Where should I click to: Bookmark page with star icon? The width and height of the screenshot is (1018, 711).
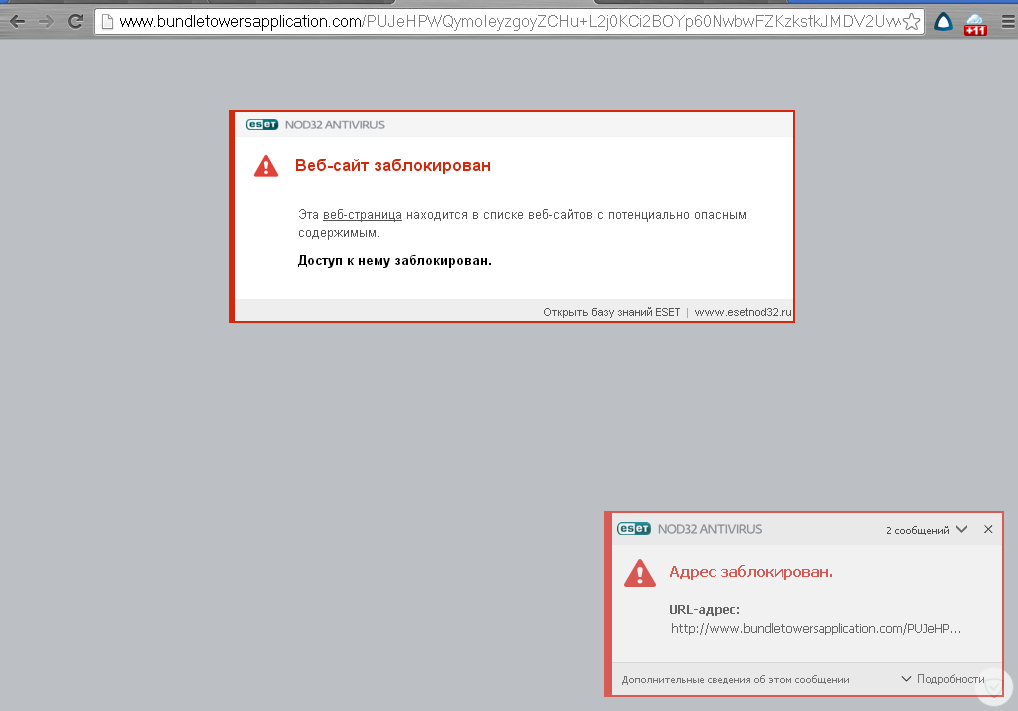click(x=912, y=21)
